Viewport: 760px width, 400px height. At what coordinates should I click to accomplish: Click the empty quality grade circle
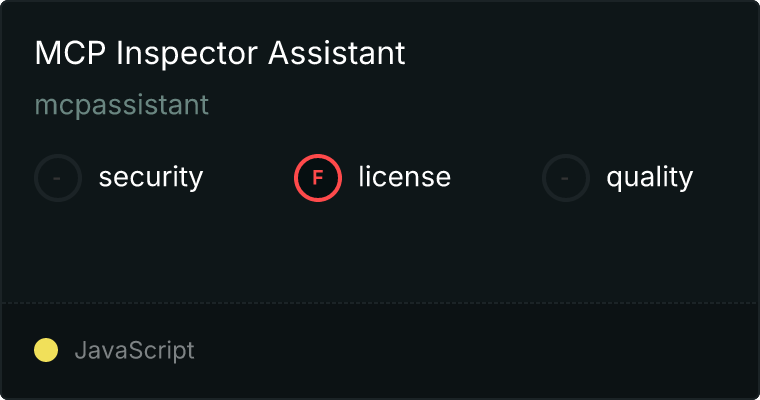tap(566, 178)
